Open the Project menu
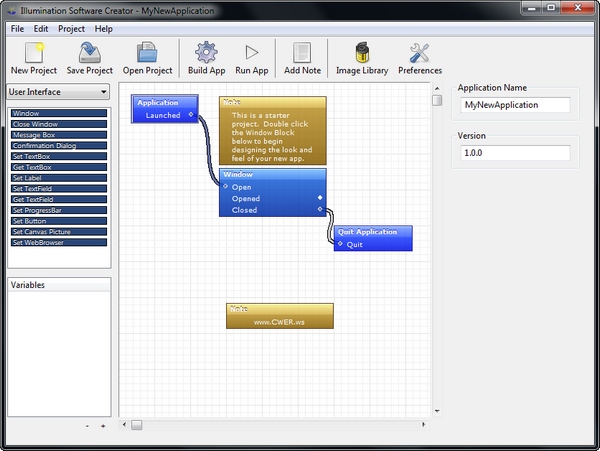 coord(71,29)
